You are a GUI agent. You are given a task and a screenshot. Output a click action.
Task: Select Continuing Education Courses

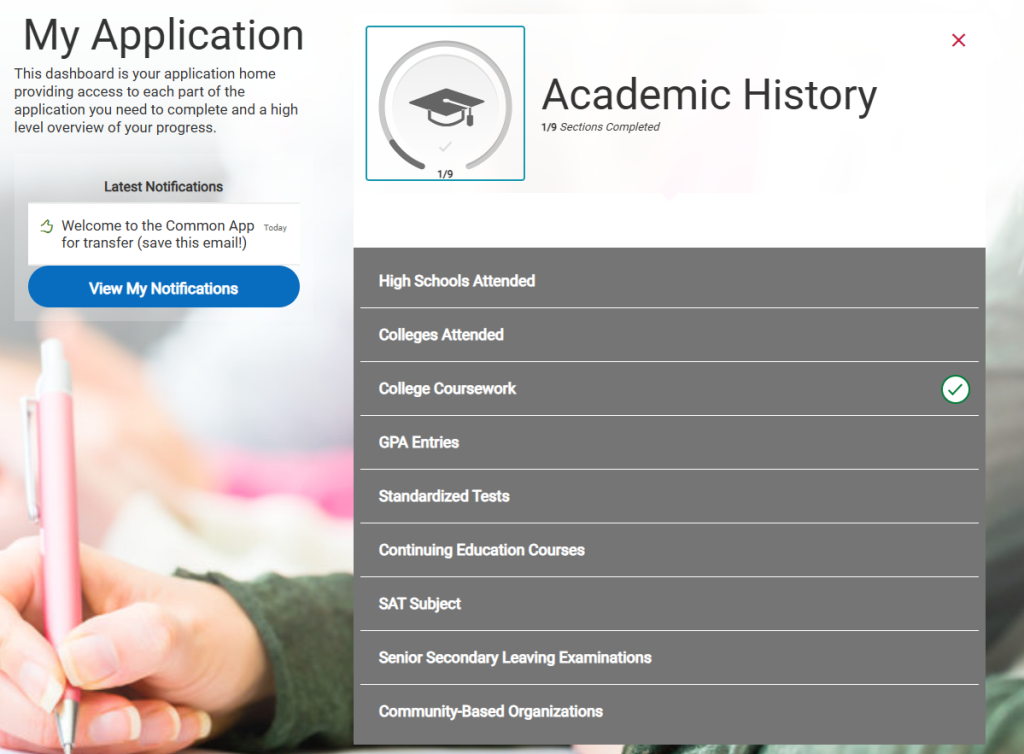[481, 551]
